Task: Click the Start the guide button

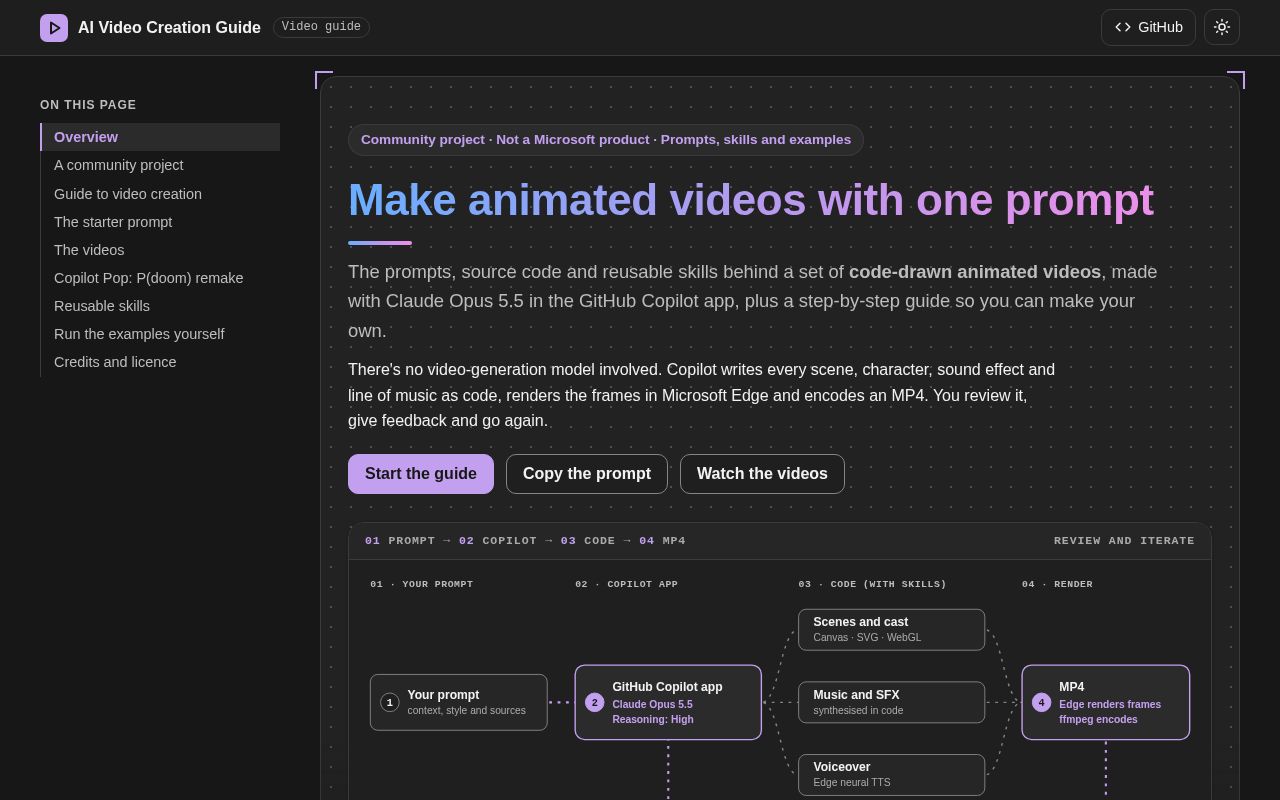Action: 421,474
